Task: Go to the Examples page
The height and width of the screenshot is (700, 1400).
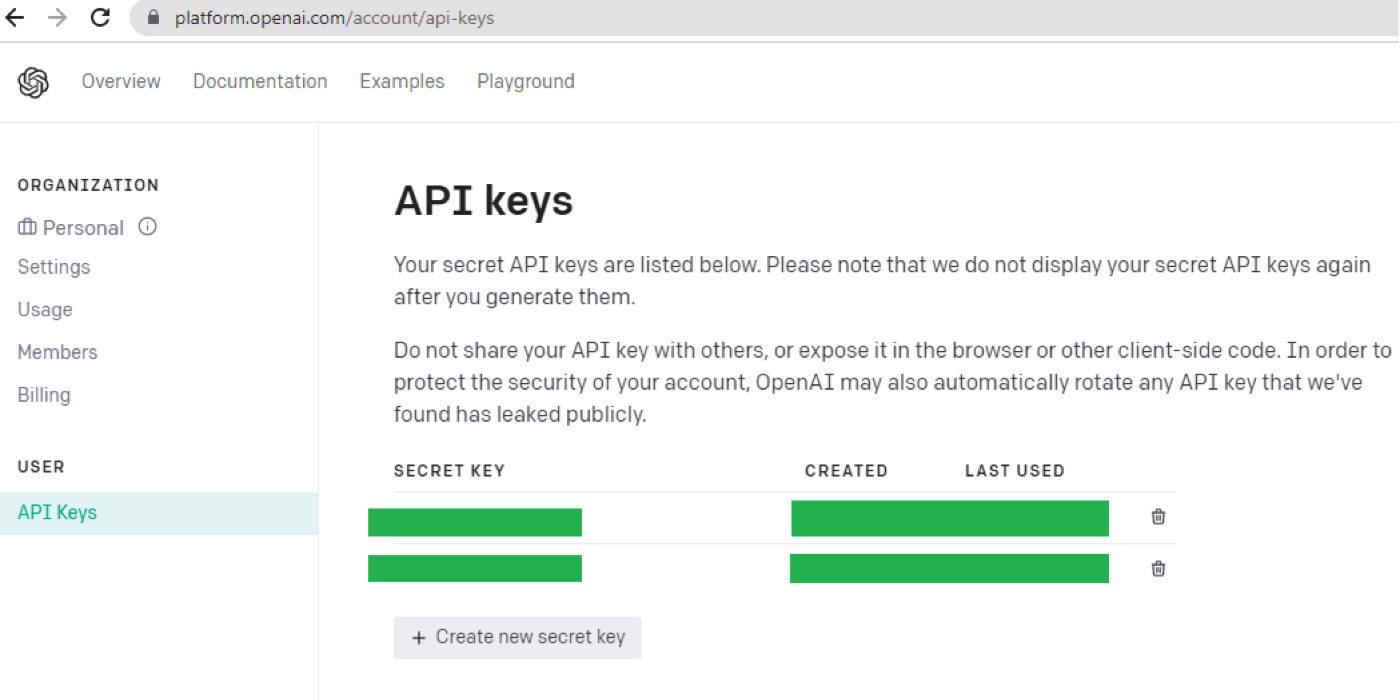Action: (x=402, y=82)
